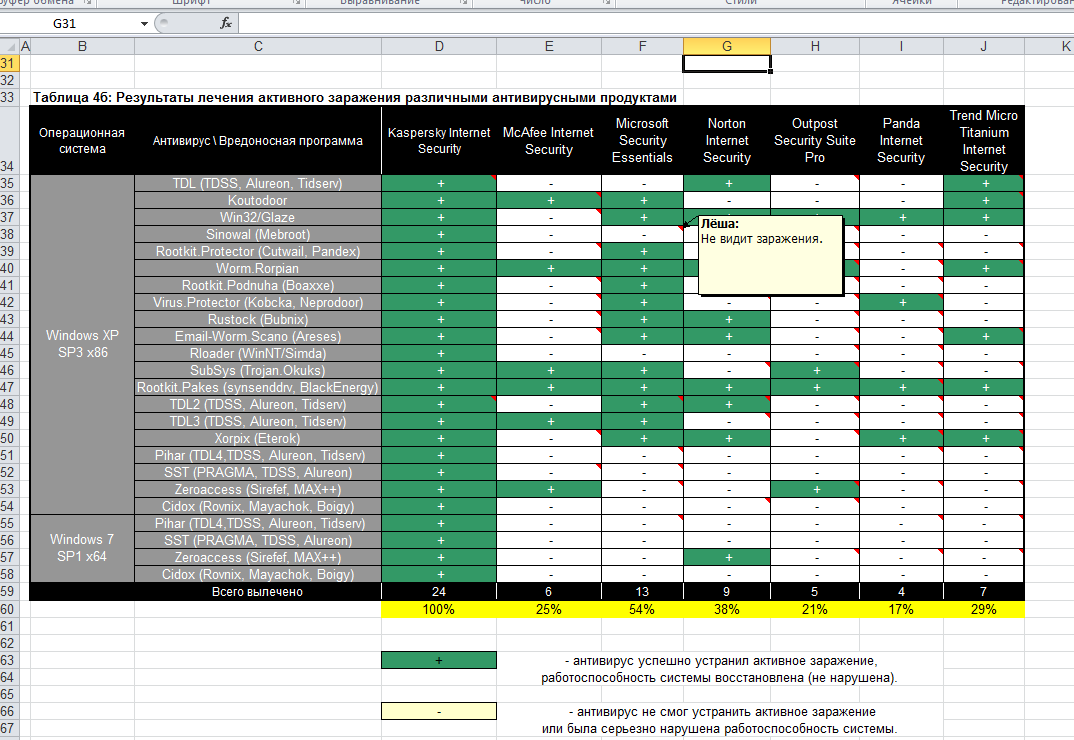Click the 'Worm.Rorpian' cell

(258, 269)
